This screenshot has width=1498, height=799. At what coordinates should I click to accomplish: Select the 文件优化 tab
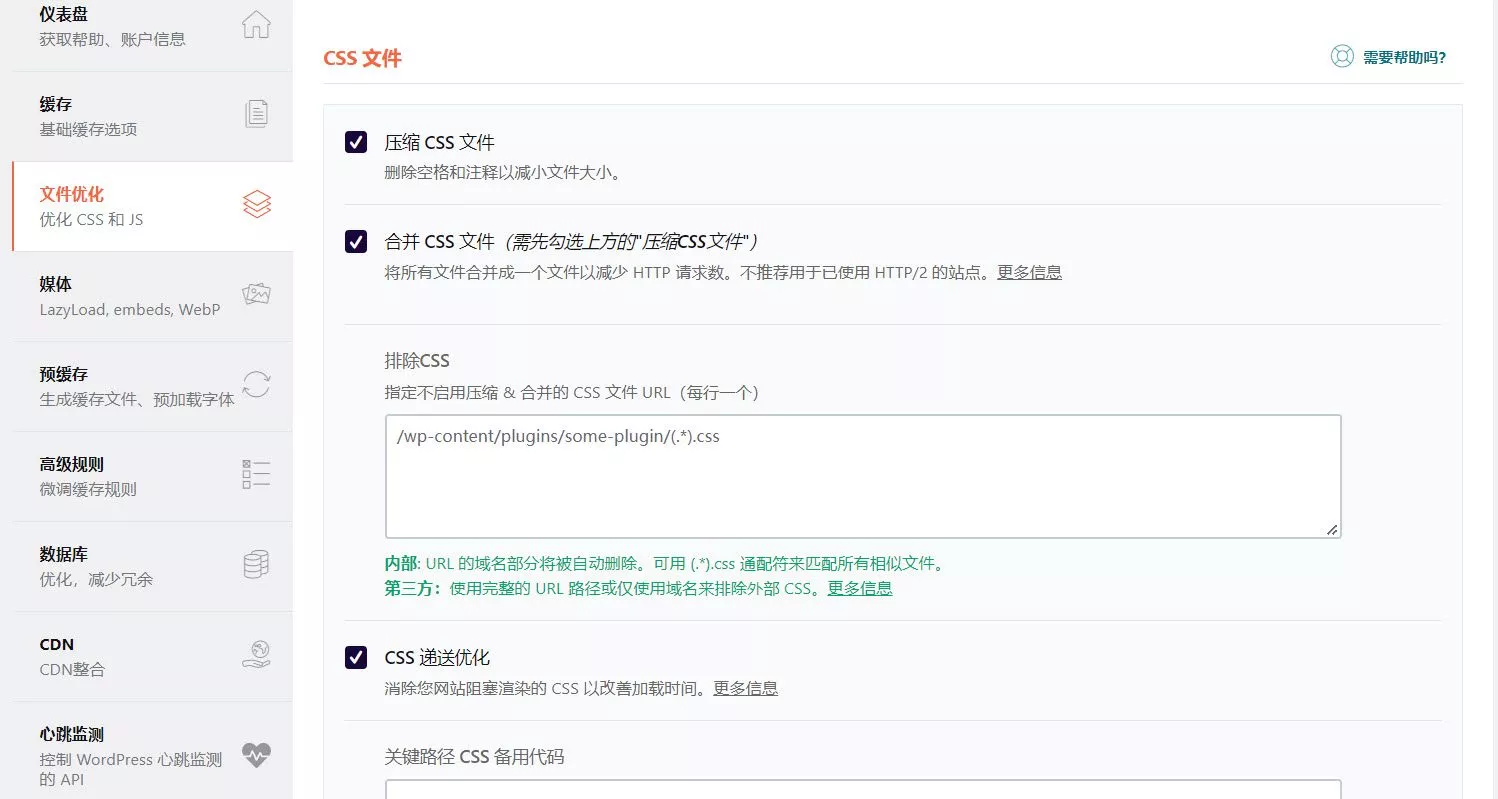152,206
